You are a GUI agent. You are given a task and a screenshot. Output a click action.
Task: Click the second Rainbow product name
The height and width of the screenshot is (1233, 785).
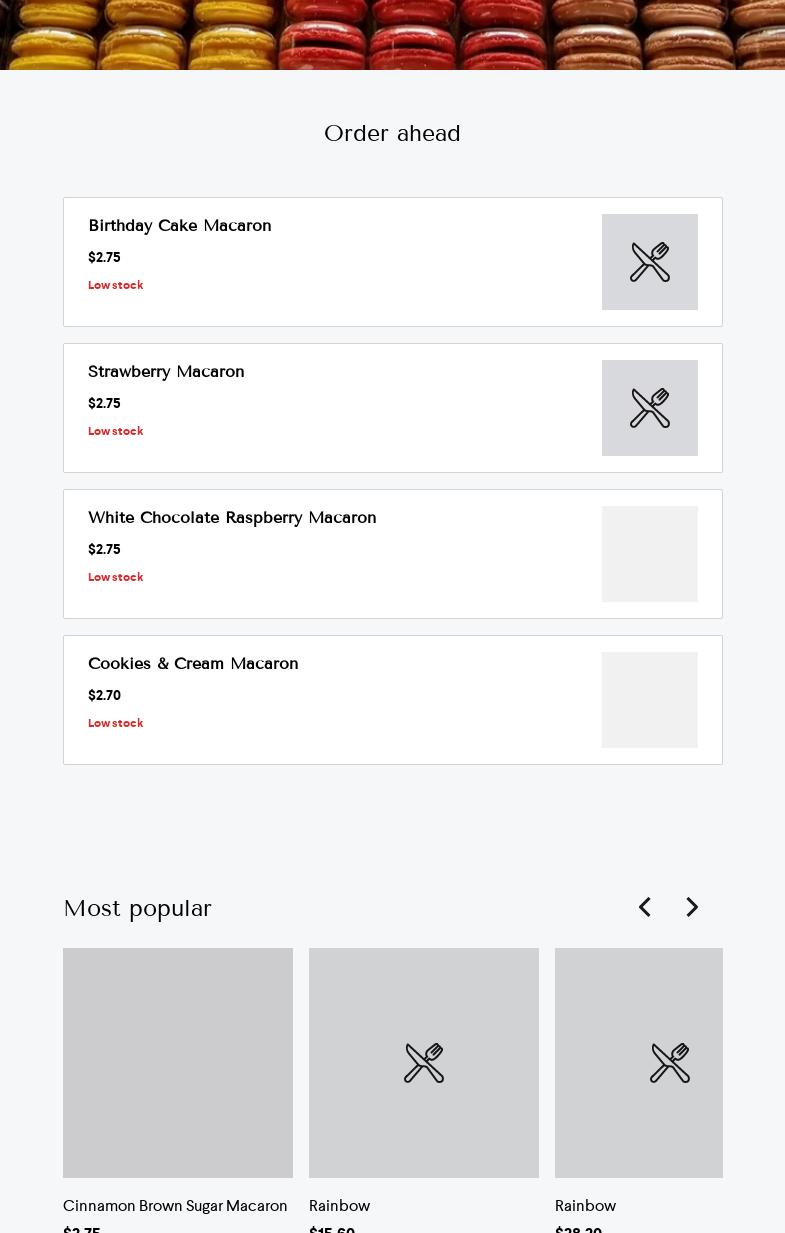click(x=586, y=1206)
